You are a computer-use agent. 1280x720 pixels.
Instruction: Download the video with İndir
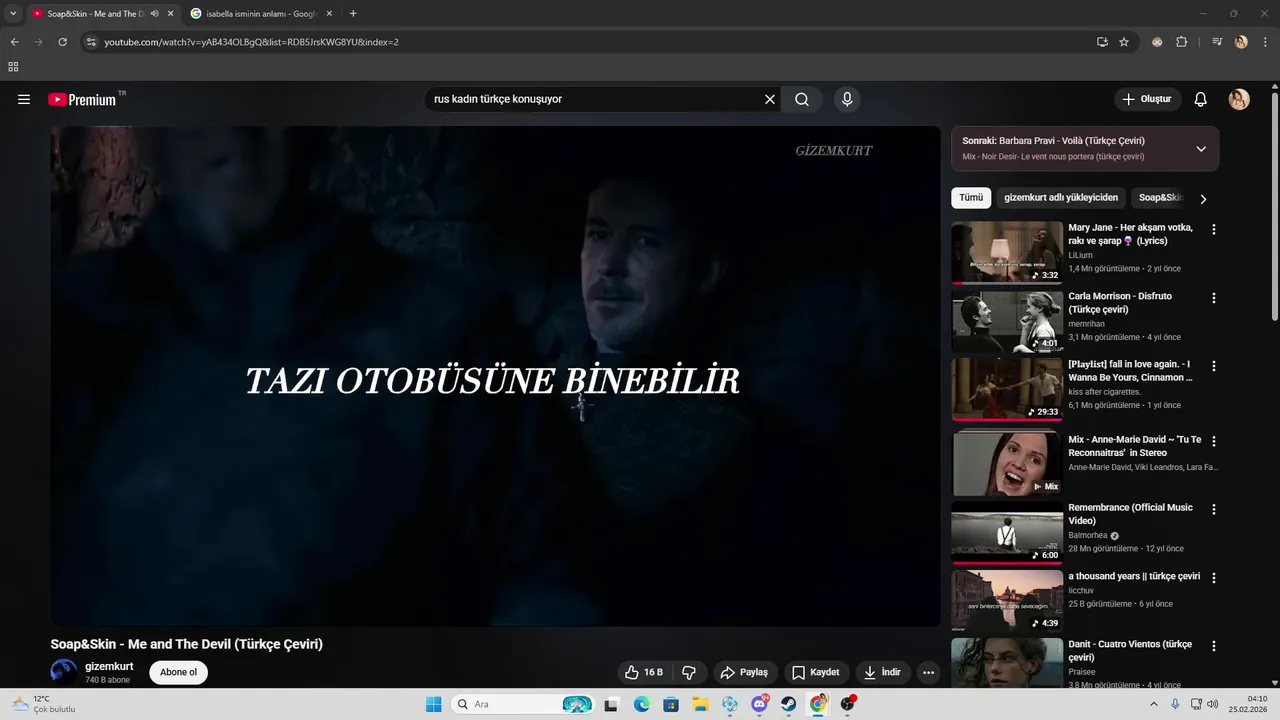coord(883,672)
